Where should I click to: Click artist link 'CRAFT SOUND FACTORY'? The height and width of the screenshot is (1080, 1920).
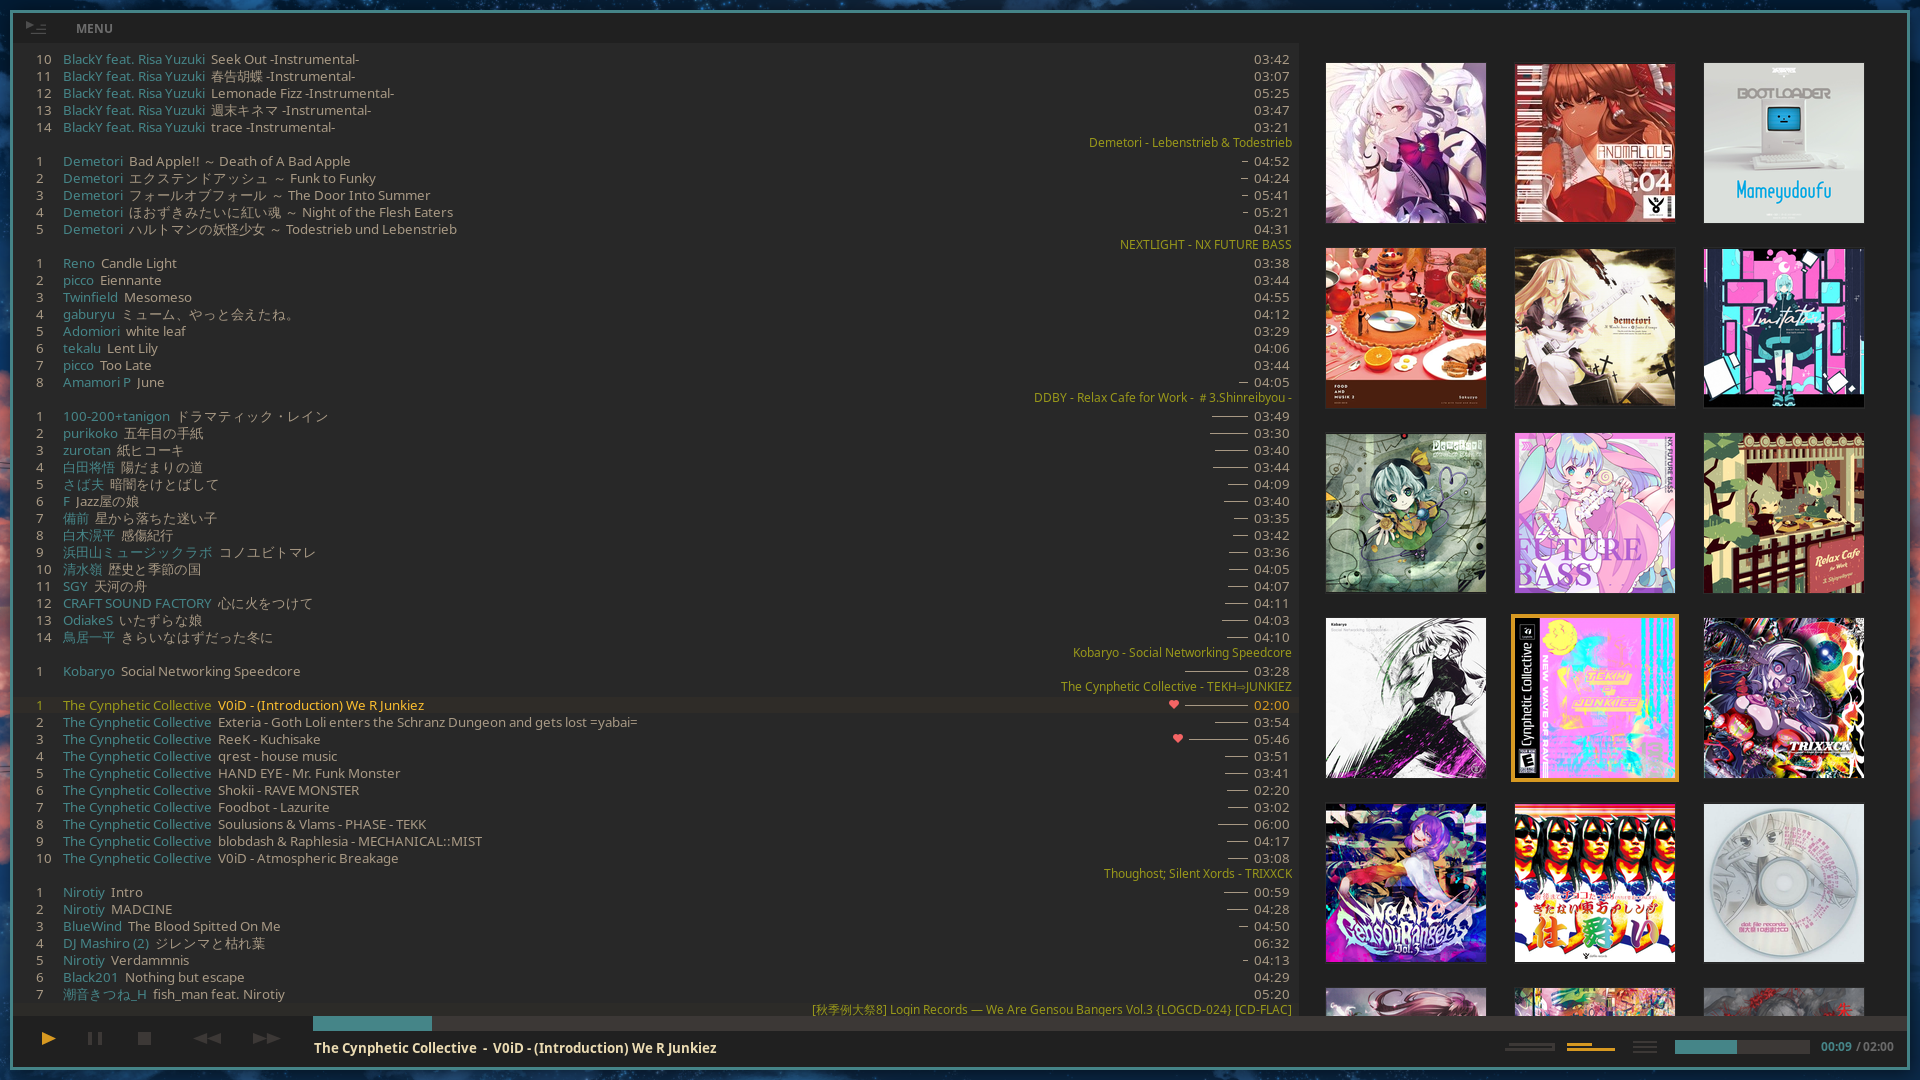pyautogui.click(x=137, y=603)
